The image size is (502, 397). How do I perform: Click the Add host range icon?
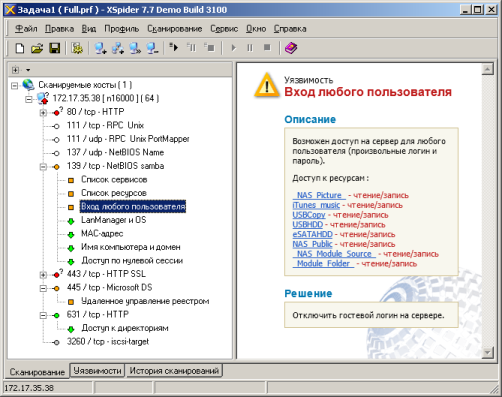tap(118, 48)
